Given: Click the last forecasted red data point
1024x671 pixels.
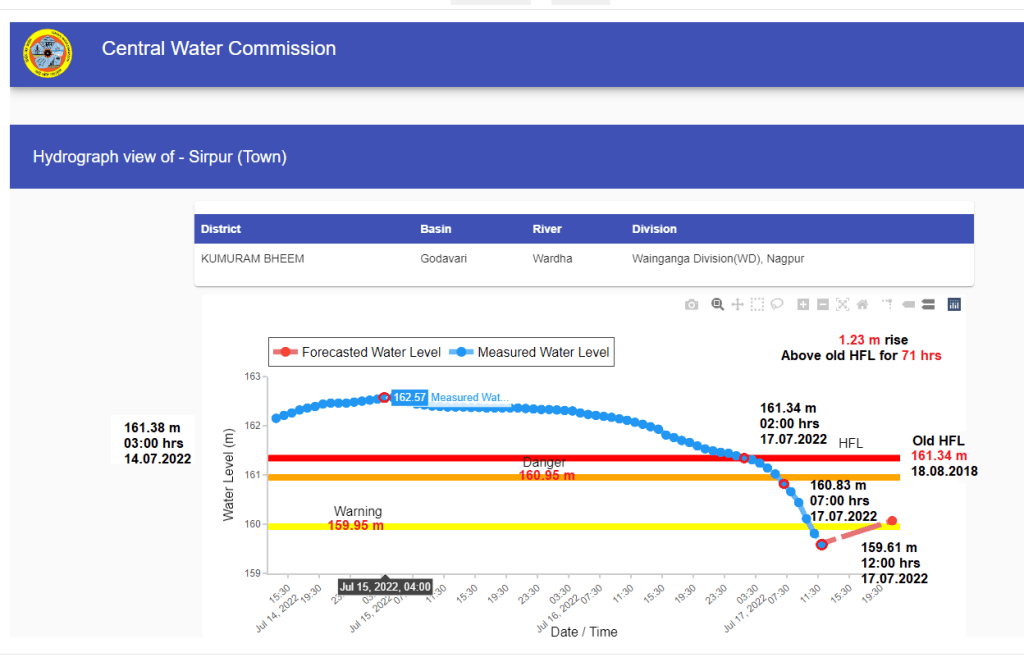Looking at the screenshot, I should pos(891,521).
